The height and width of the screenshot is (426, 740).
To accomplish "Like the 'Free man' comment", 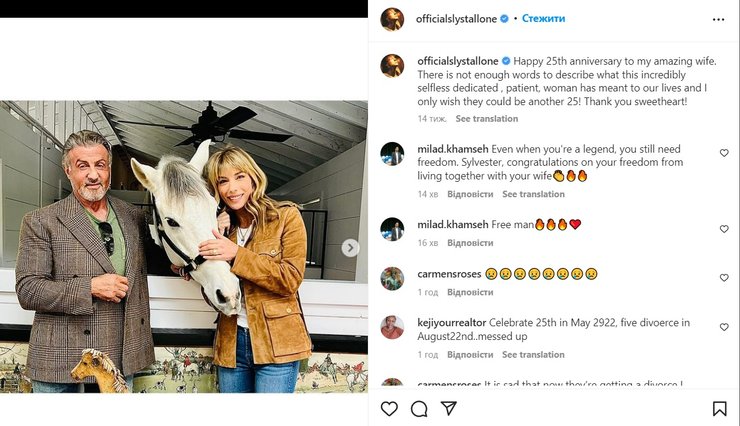I will 724,229.
